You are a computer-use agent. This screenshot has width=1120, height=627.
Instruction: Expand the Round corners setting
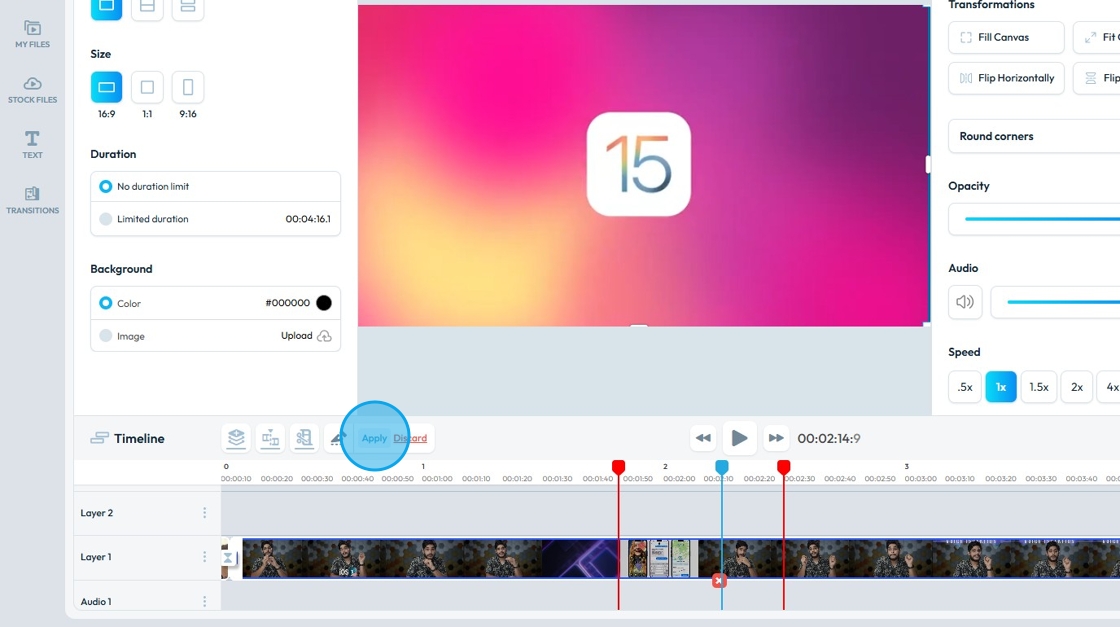[x=1034, y=136]
